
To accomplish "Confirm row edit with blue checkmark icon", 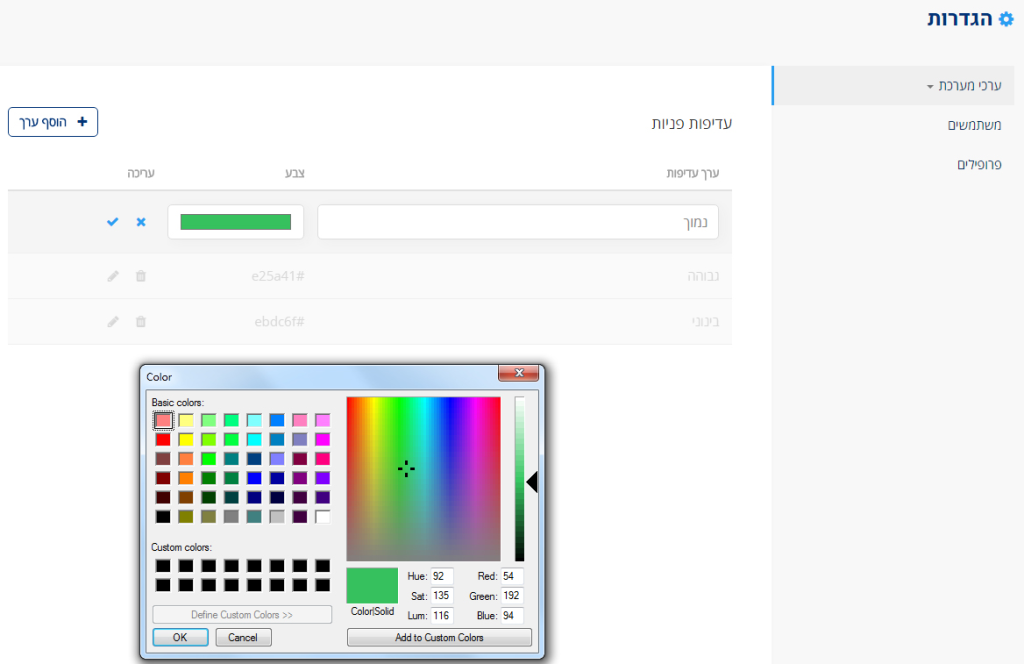I will (112, 222).
